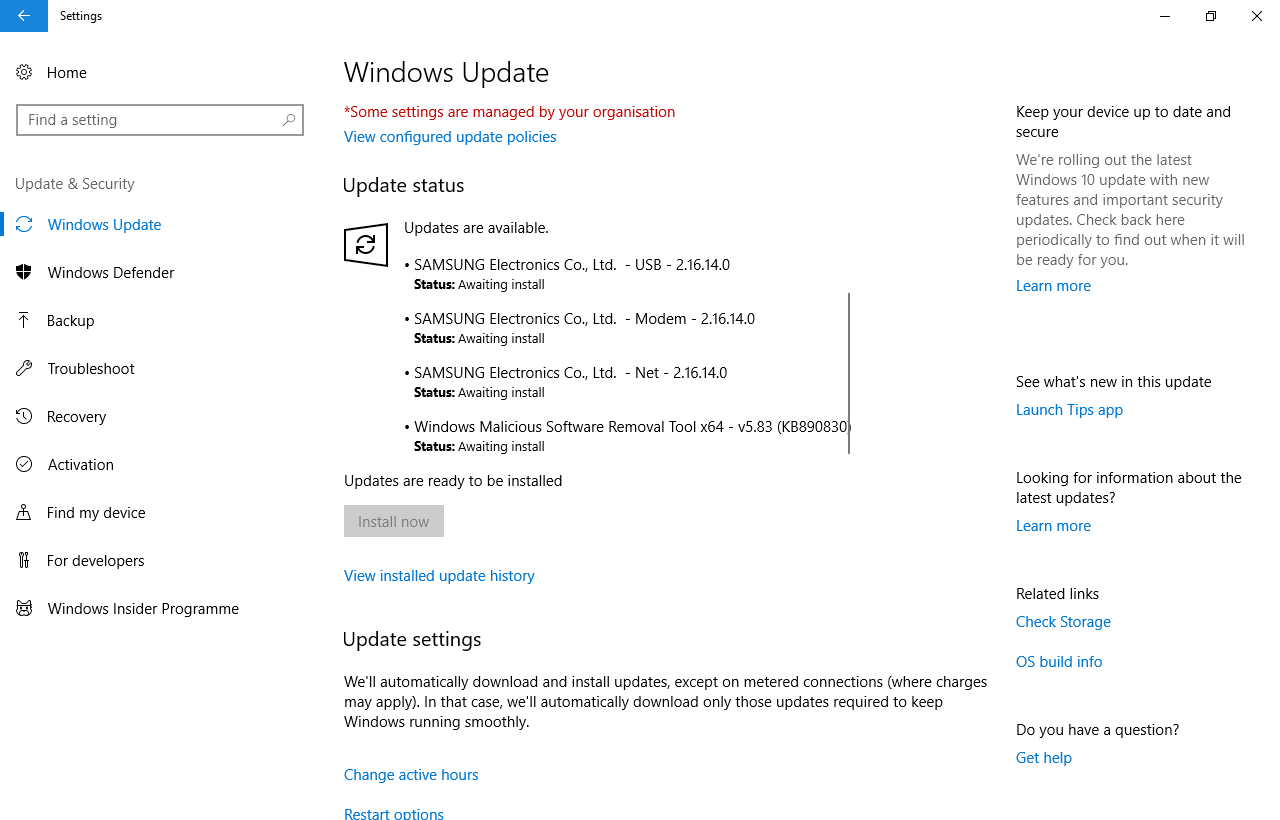Restore down the Settings window
This screenshot has height=820, width=1280.
(x=1211, y=16)
